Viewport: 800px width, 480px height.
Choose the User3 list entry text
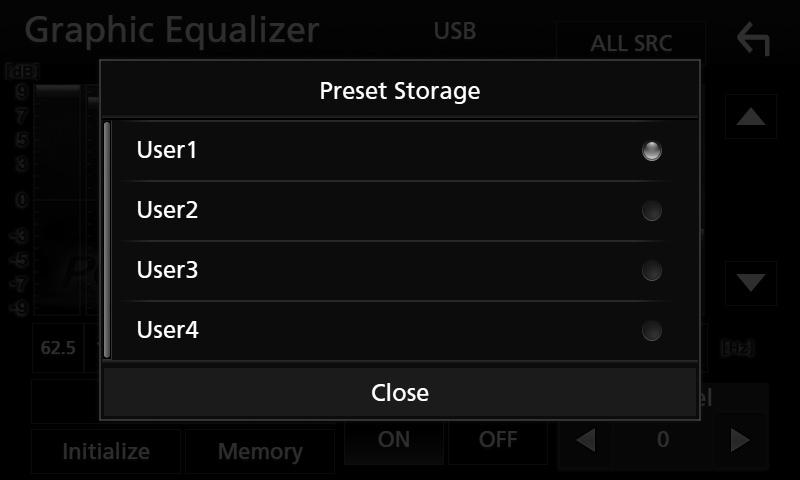point(167,269)
